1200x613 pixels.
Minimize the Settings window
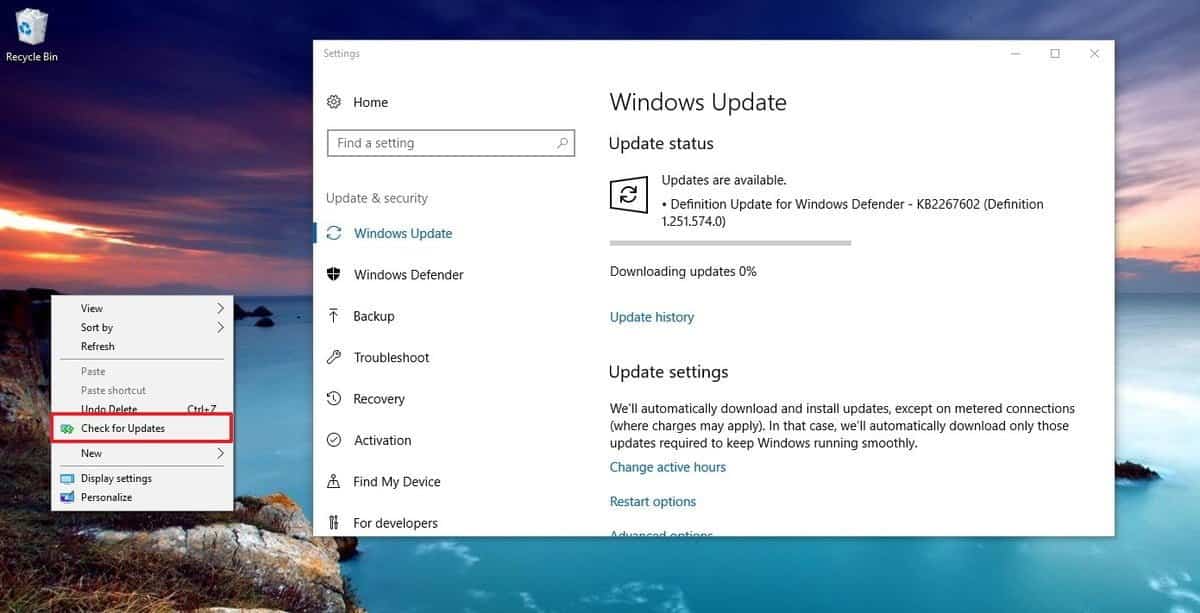(1015, 54)
